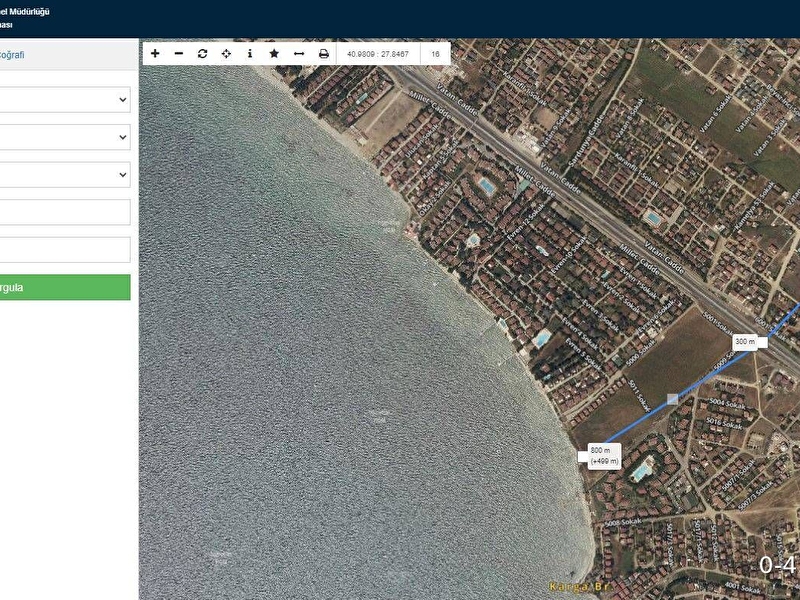Open the third dropdown in the query form

64,174
